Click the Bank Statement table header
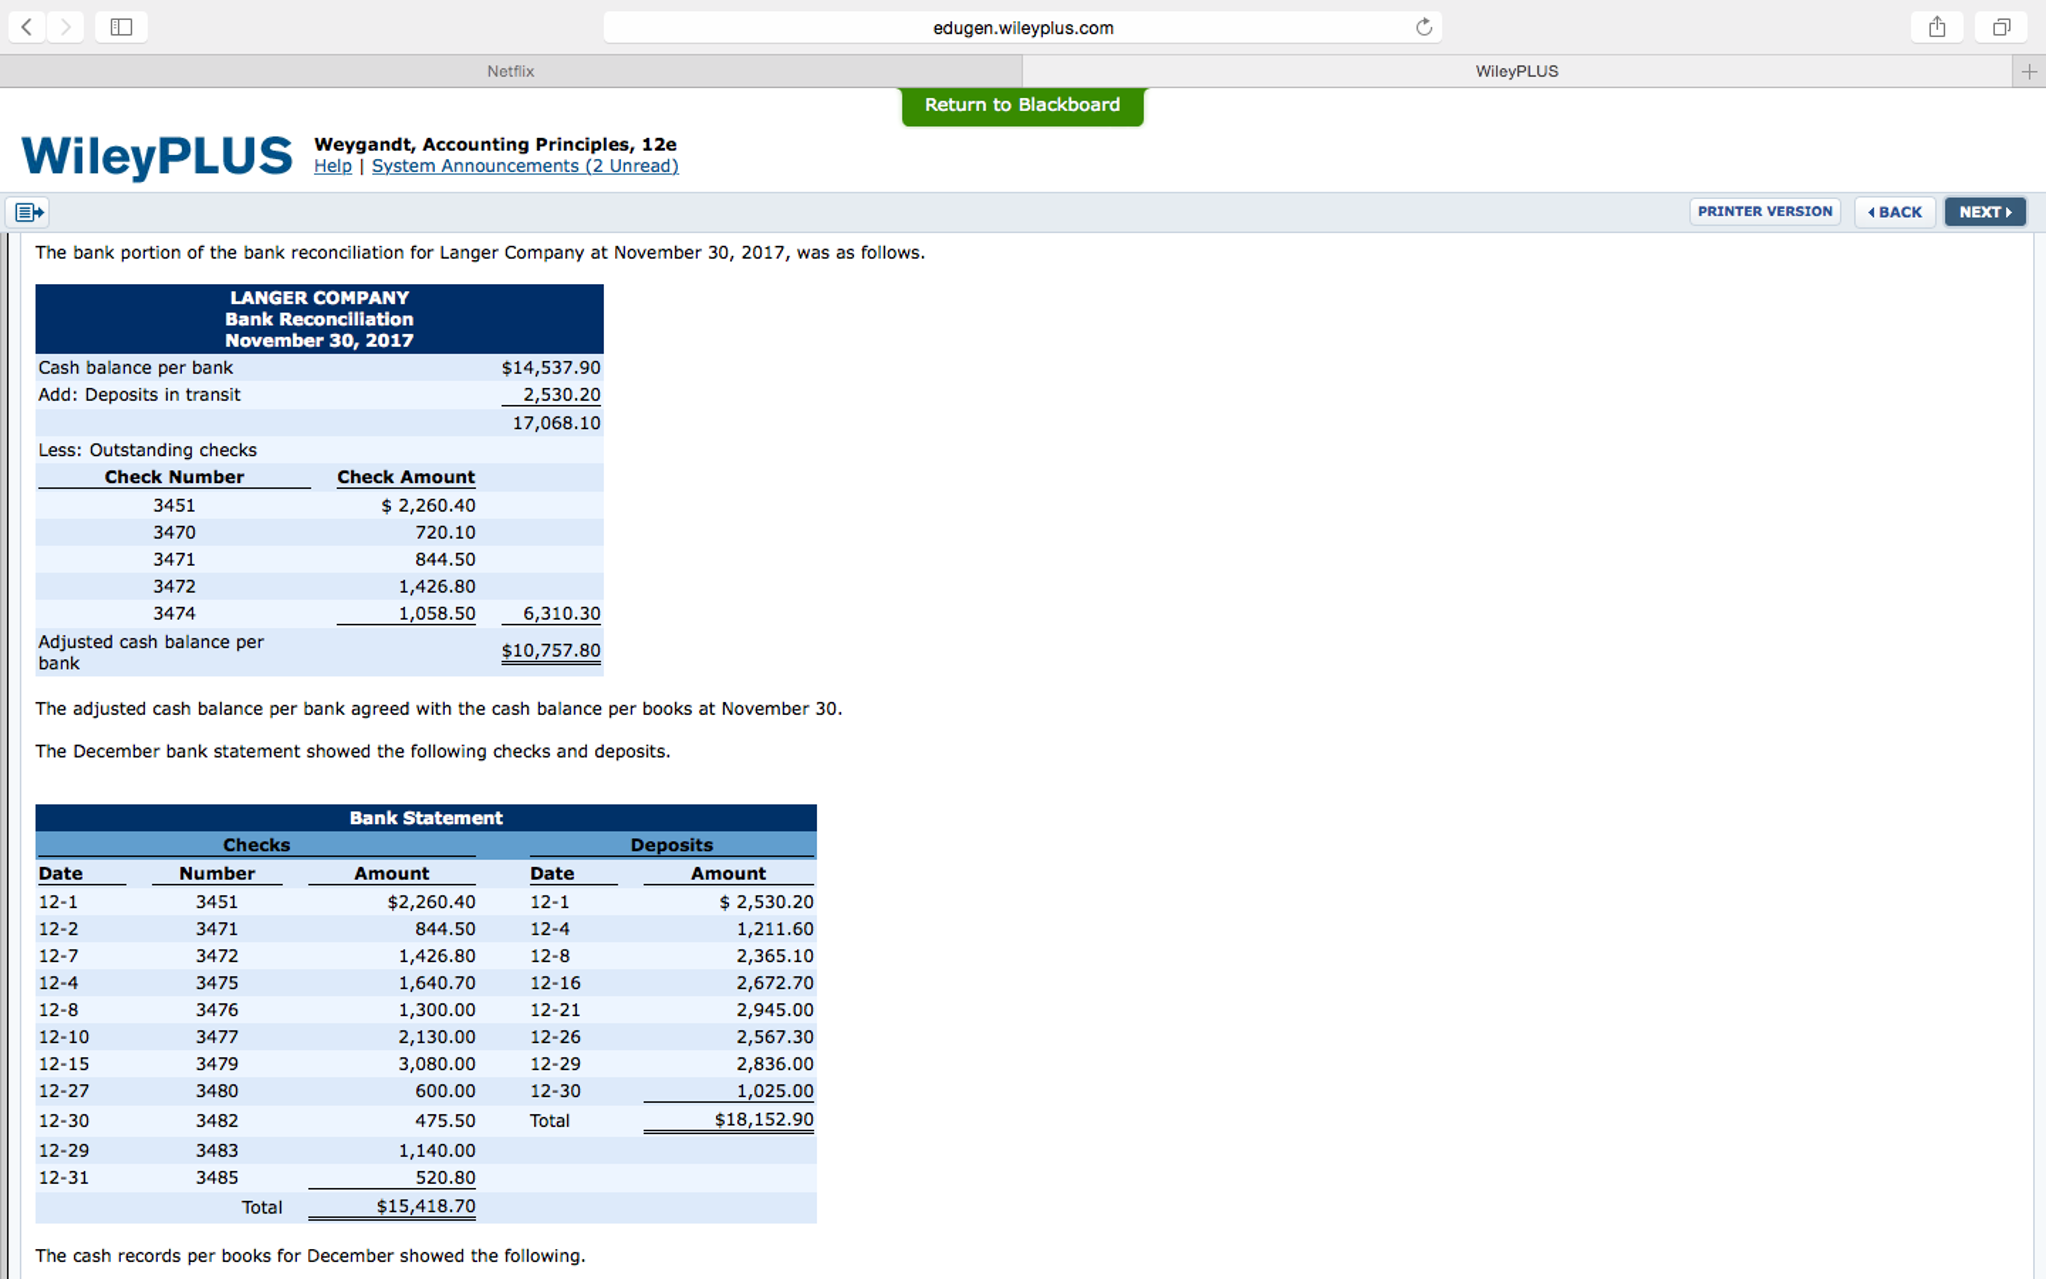 (425, 818)
